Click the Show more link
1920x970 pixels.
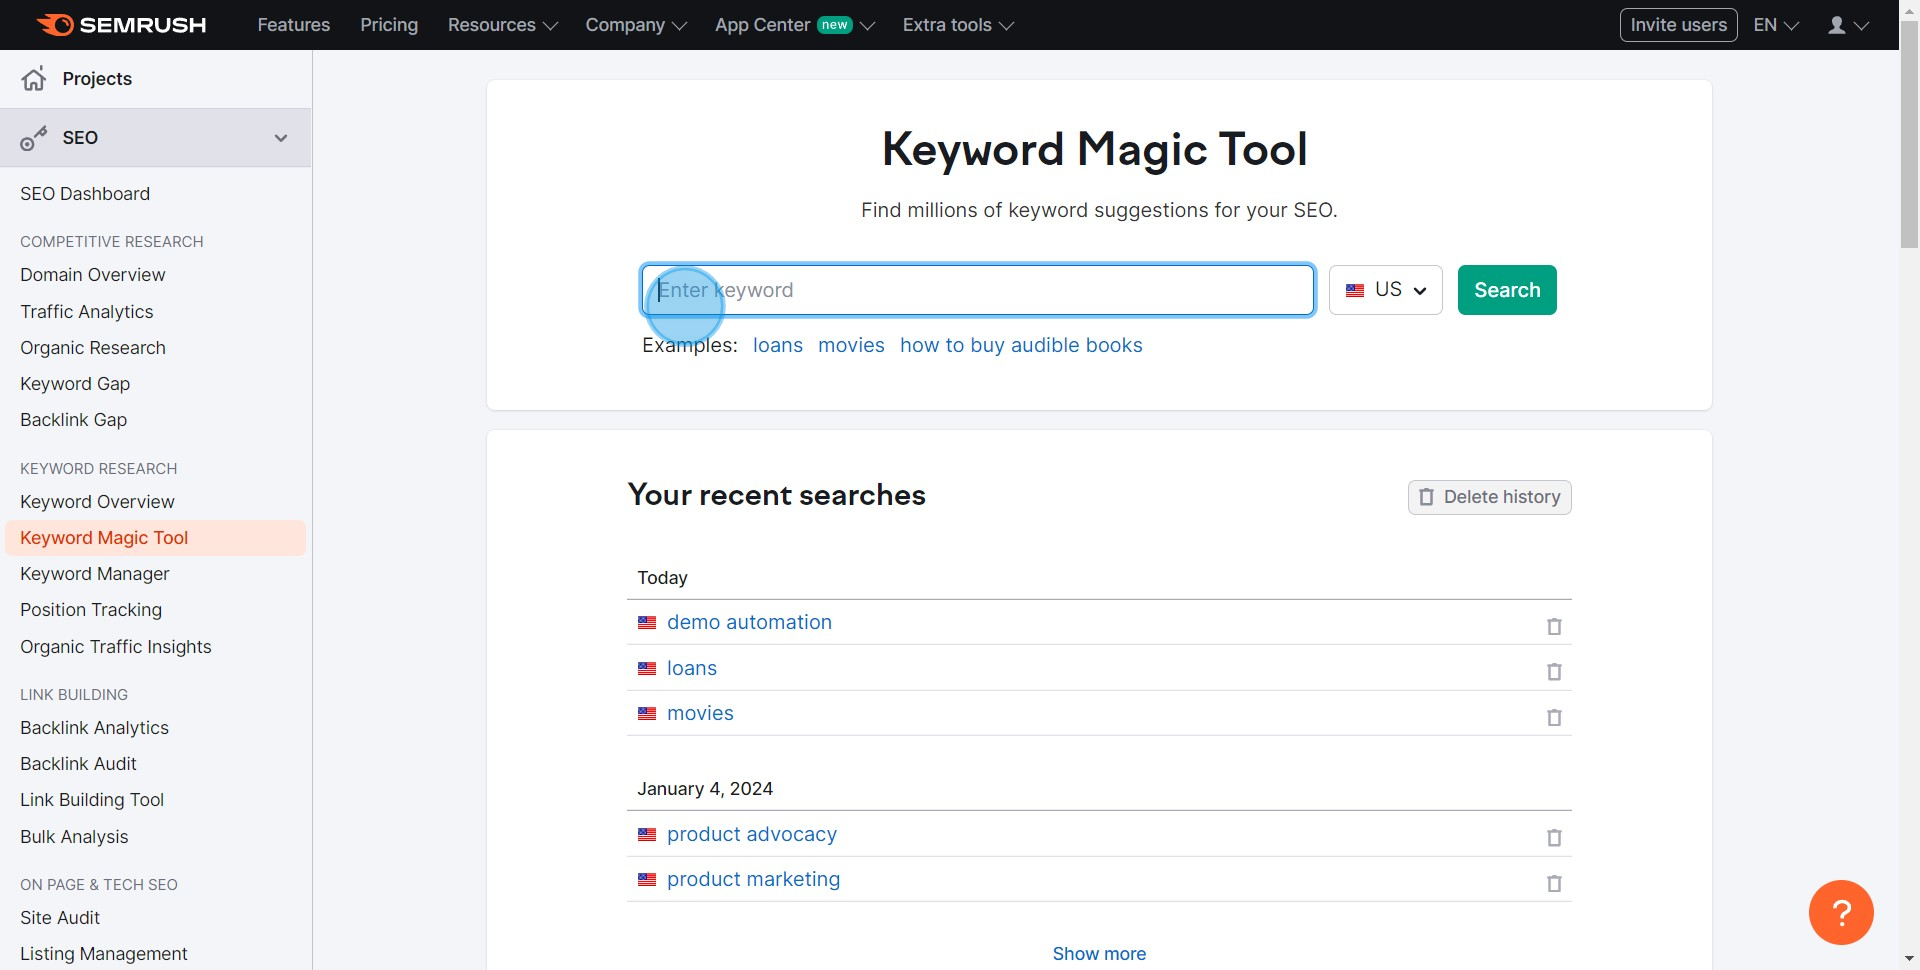(x=1099, y=954)
